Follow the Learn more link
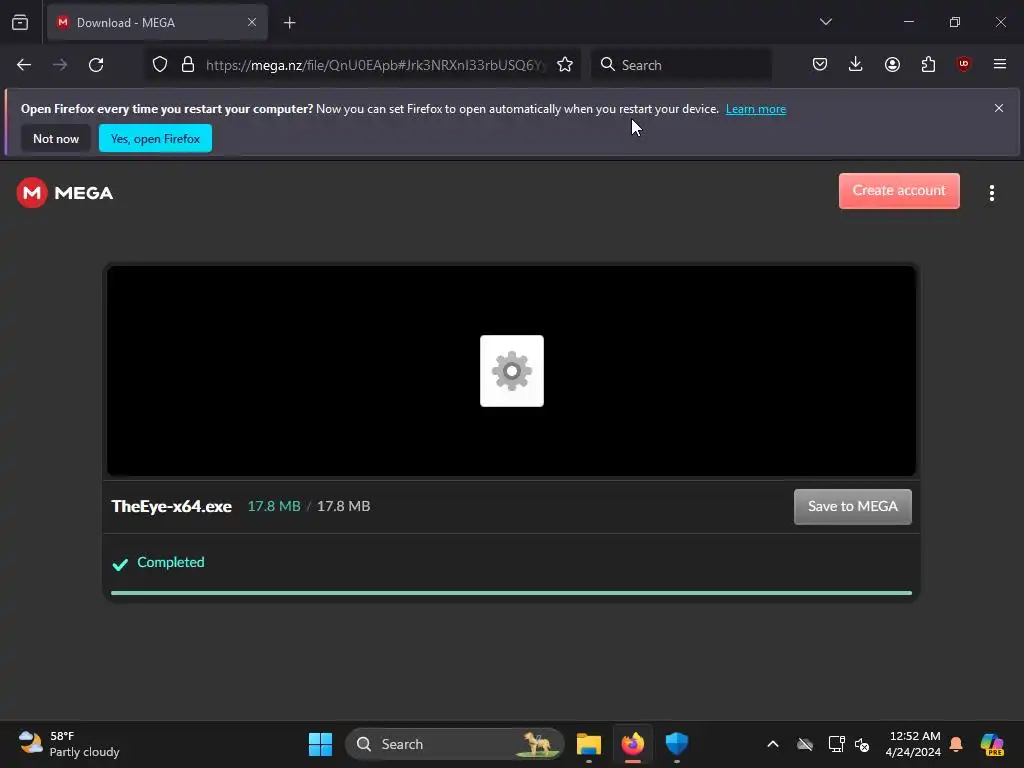This screenshot has width=1024, height=768. click(x=756, y=109)
